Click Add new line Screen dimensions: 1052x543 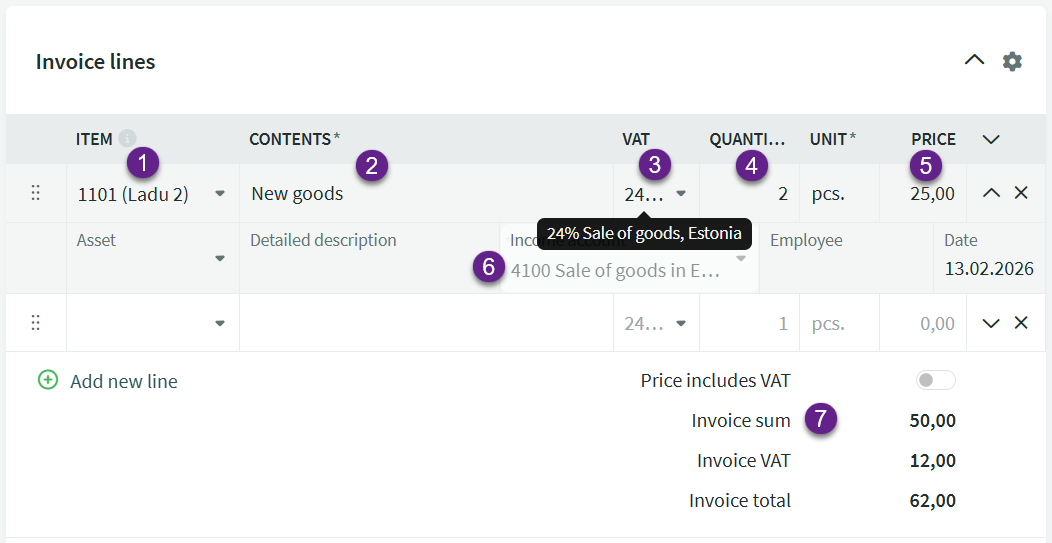click(x=124, y=381)
